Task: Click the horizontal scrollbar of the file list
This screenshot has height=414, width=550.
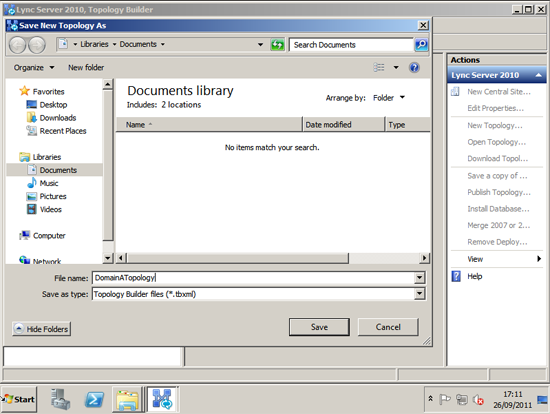Action: tap(238, 258)
